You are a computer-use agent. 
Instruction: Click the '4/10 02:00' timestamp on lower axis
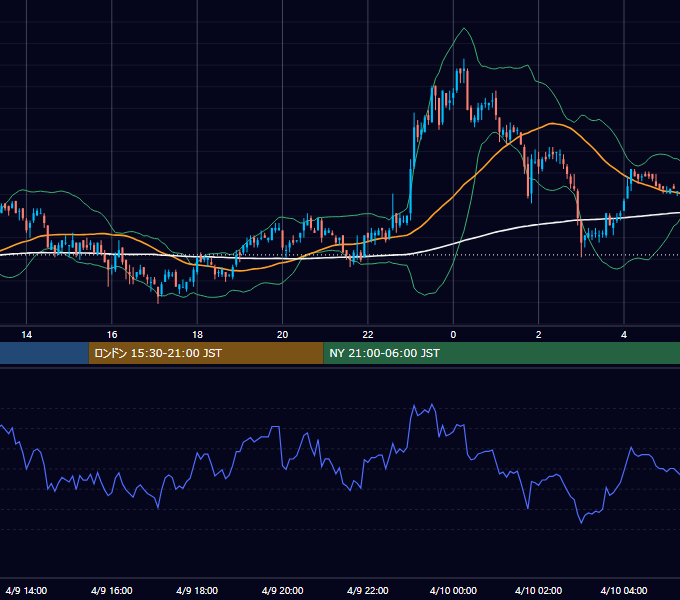click(x=539, y=590)
